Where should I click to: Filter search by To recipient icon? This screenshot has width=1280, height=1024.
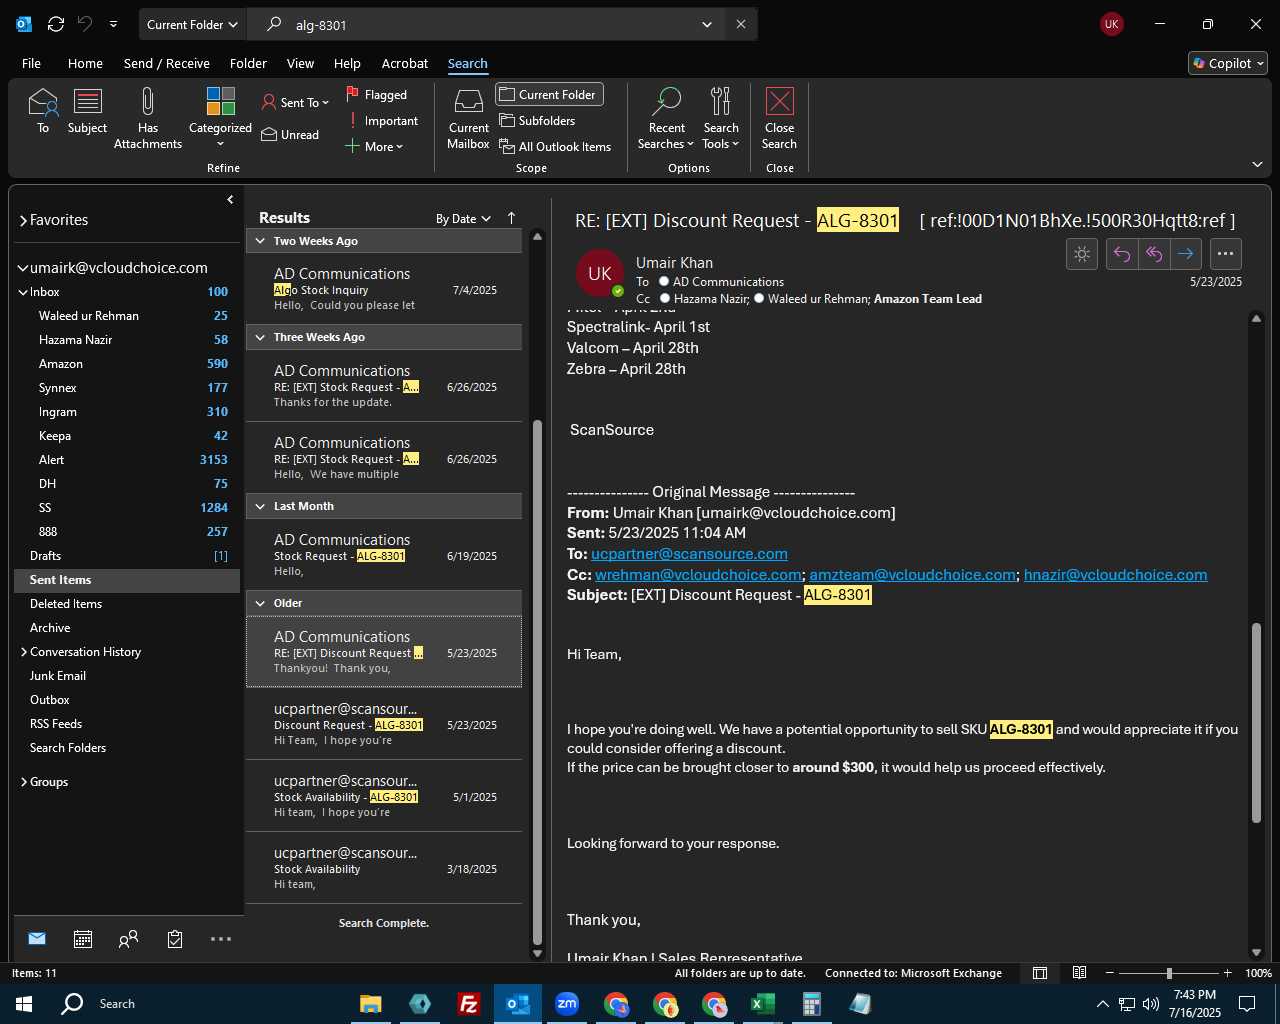(x=43, y=111)
